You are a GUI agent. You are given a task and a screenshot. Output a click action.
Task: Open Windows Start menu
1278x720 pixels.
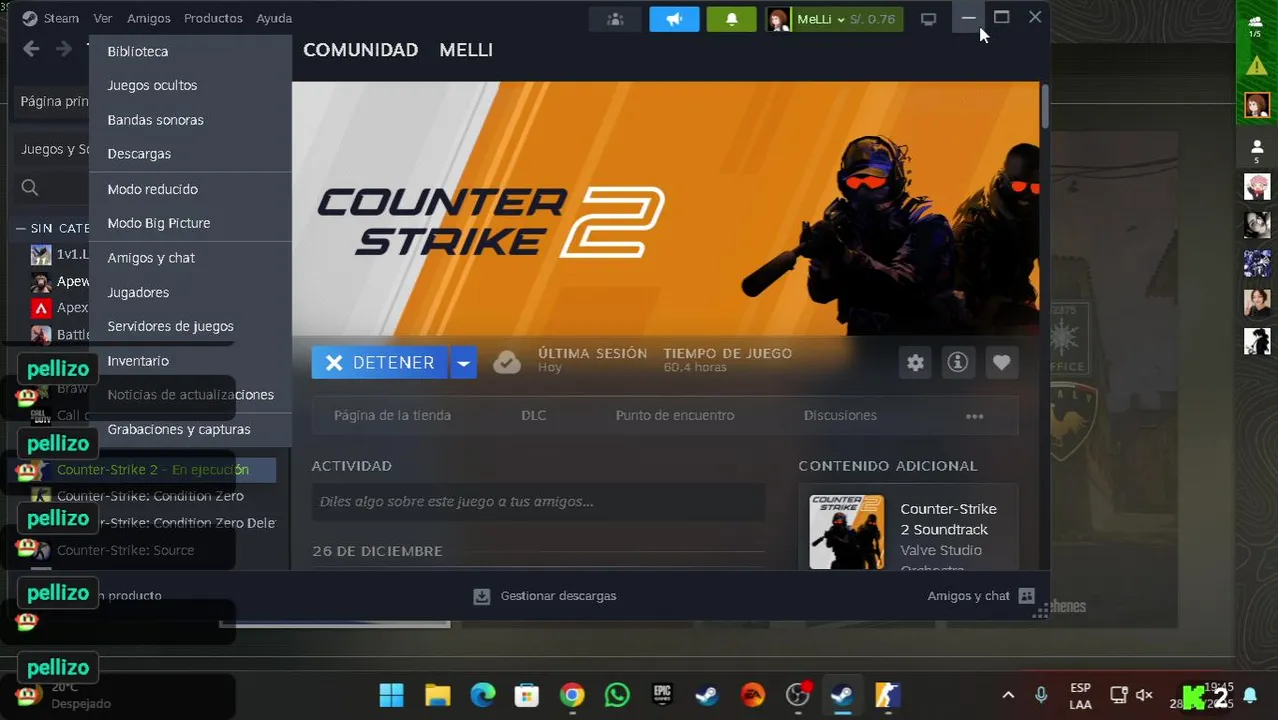click(x=392, y=695)
